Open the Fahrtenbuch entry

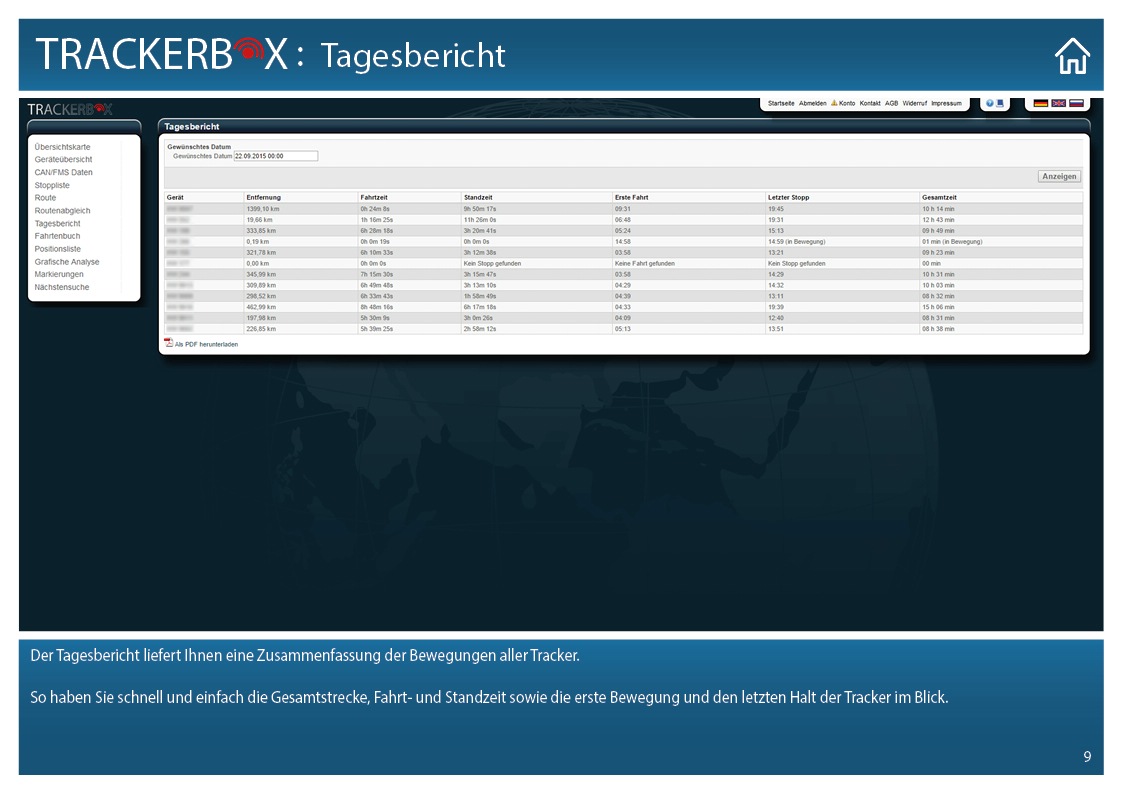coord(57,236)
